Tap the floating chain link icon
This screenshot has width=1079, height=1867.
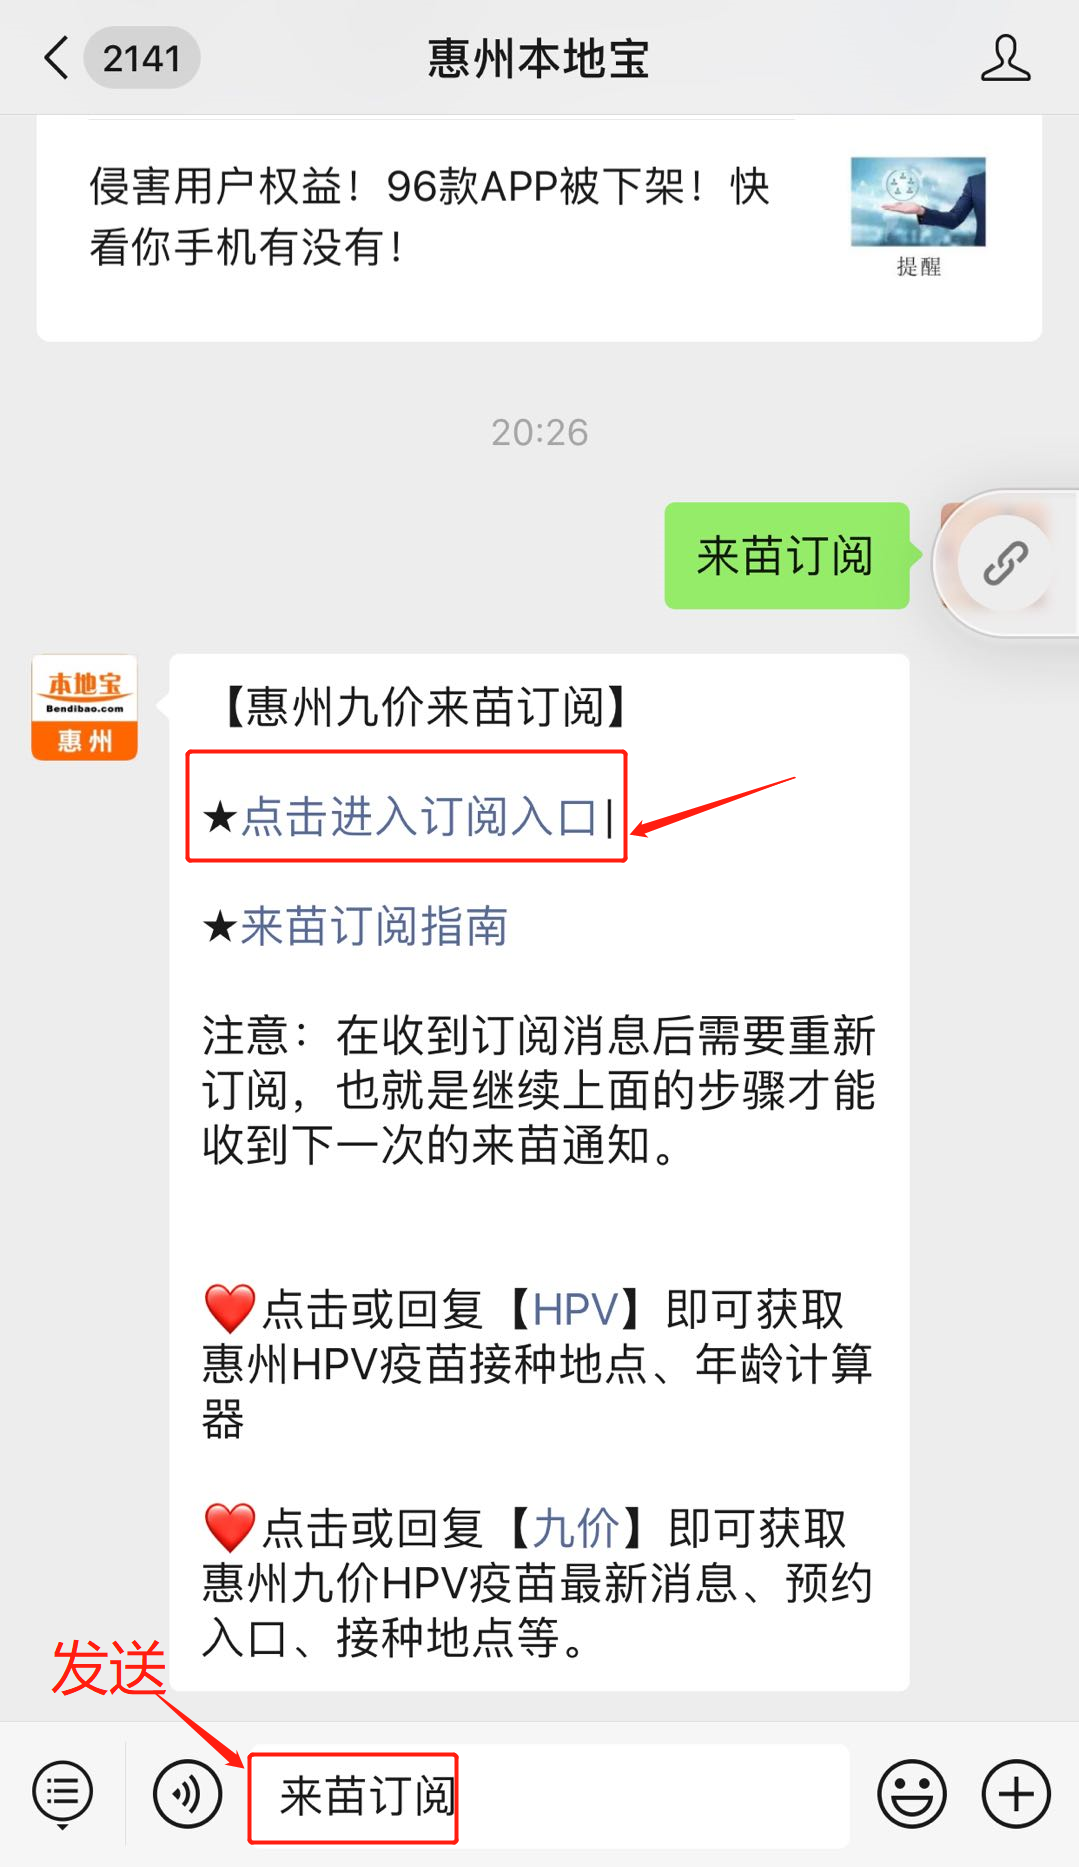click(1005, 563)
